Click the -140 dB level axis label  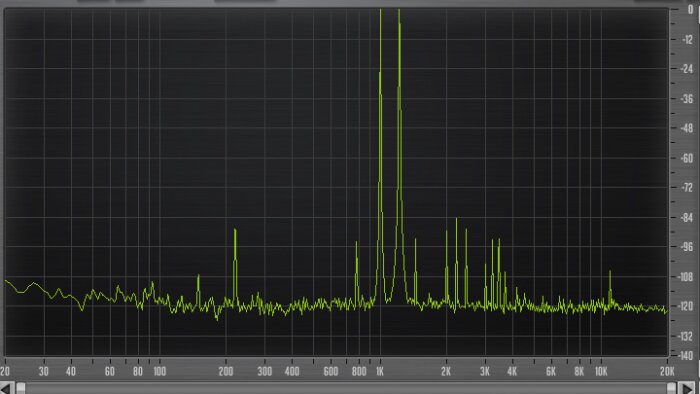(x=686, y=356)
